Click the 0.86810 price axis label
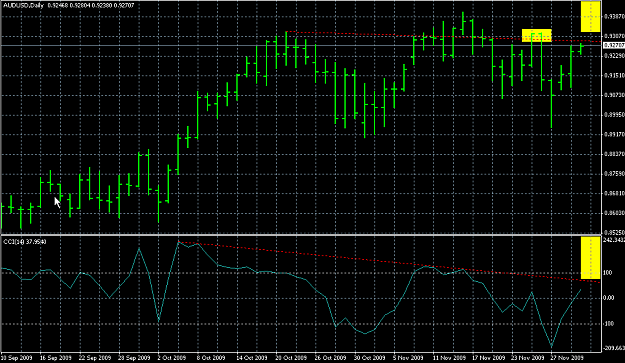 [614, 193]
